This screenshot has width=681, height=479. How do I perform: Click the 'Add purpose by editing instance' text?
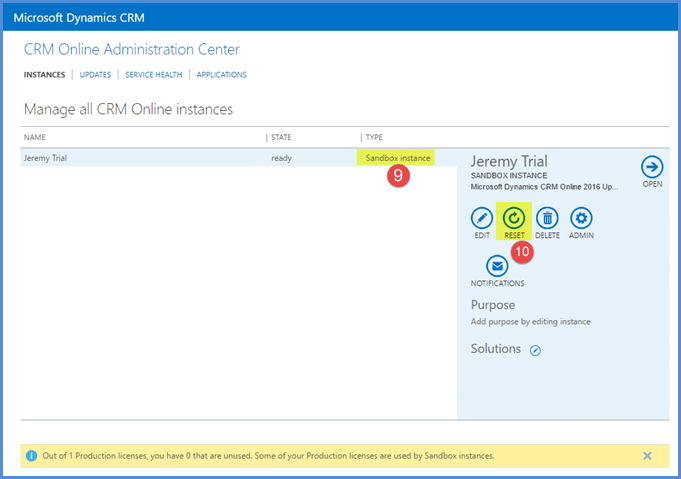[530, 321]
